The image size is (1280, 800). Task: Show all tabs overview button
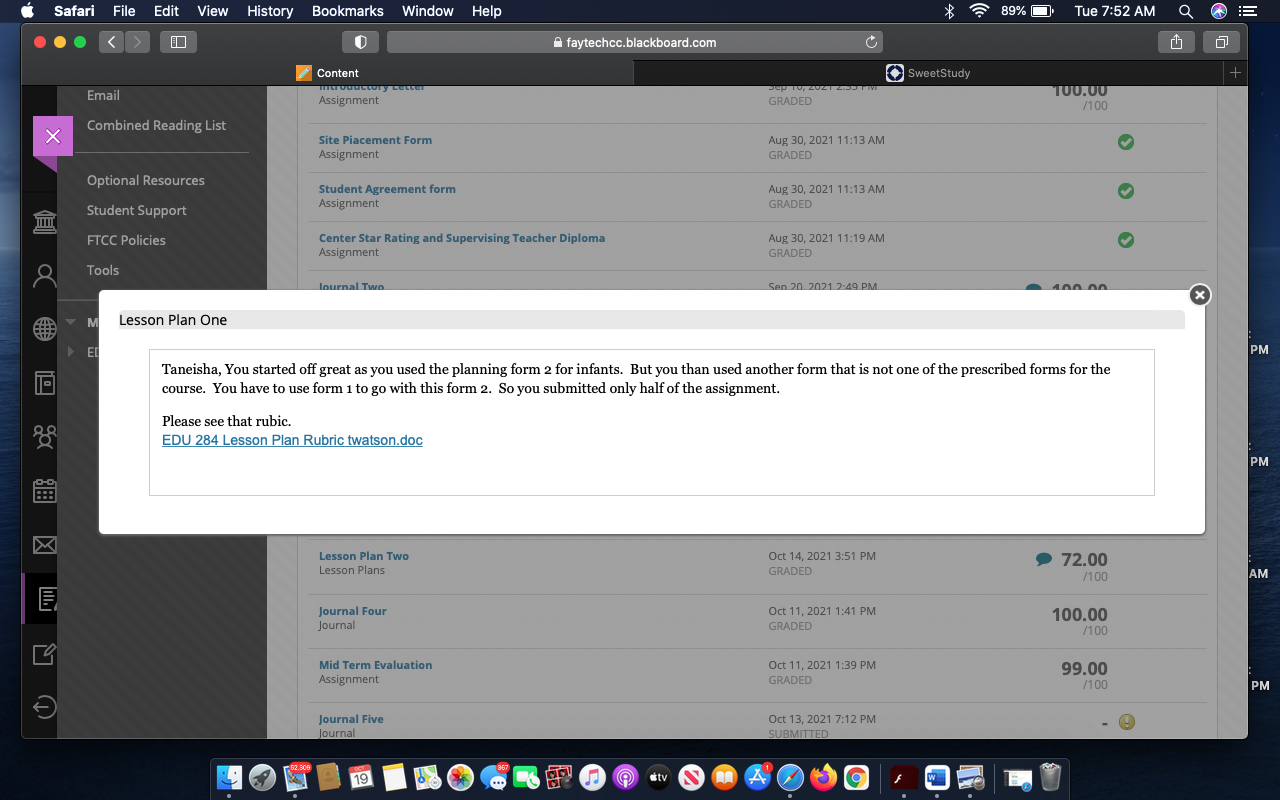(1222, 42)
